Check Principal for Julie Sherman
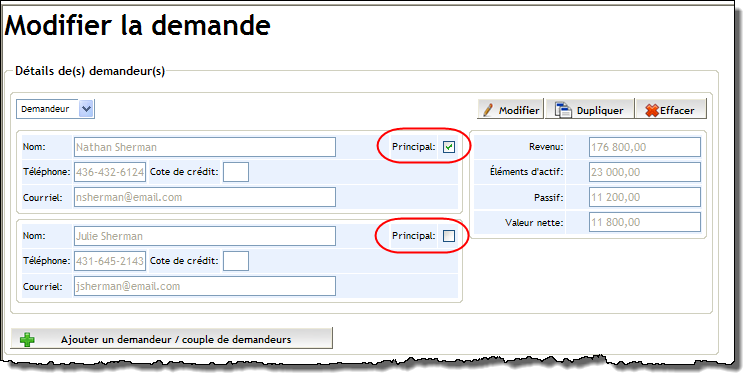This screenshot has height=380, width=751. pos(449,236)
